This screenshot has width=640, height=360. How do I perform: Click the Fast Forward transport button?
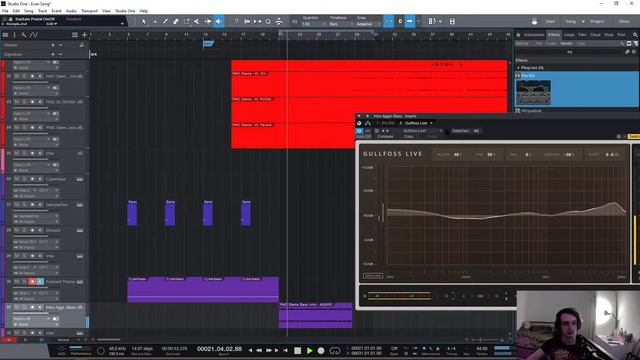(268, 350)
